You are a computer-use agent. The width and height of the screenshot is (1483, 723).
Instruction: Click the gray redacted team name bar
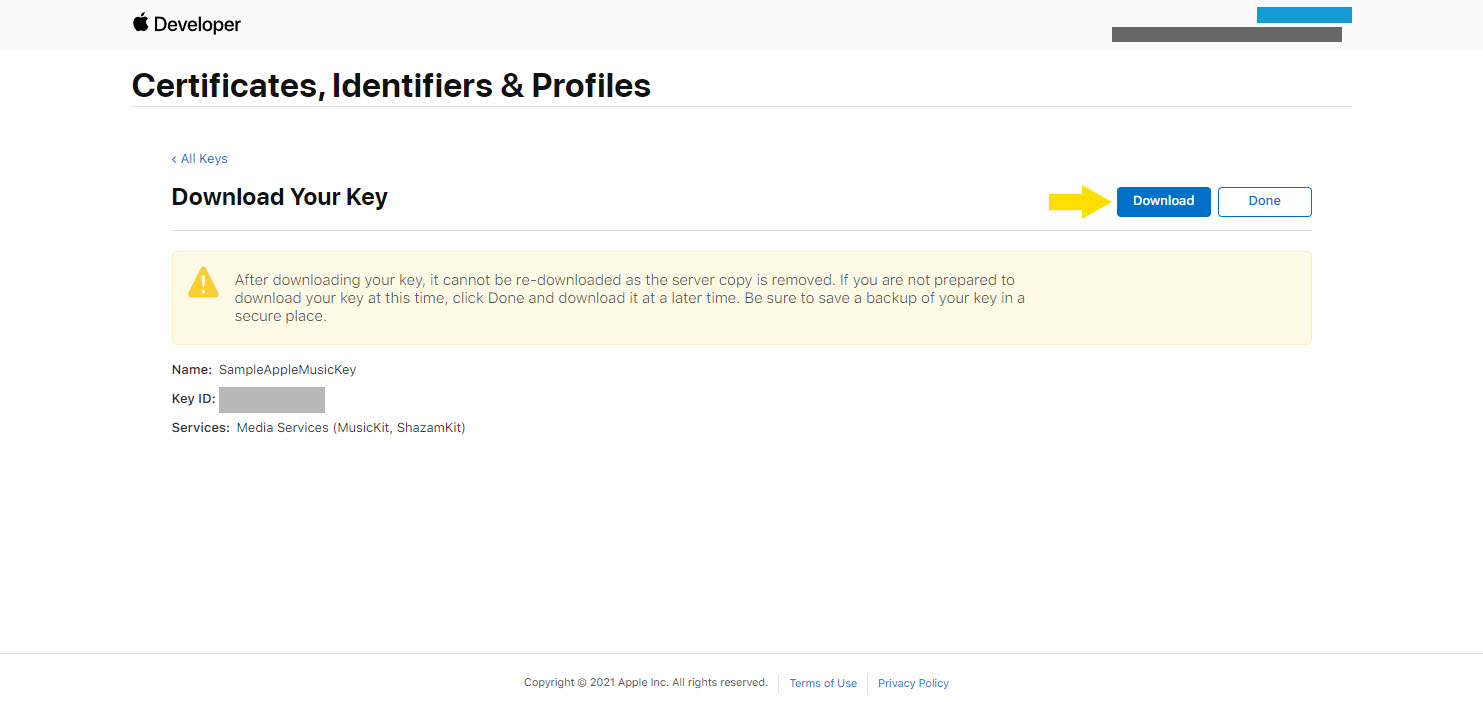click(x=1227, y=34)
